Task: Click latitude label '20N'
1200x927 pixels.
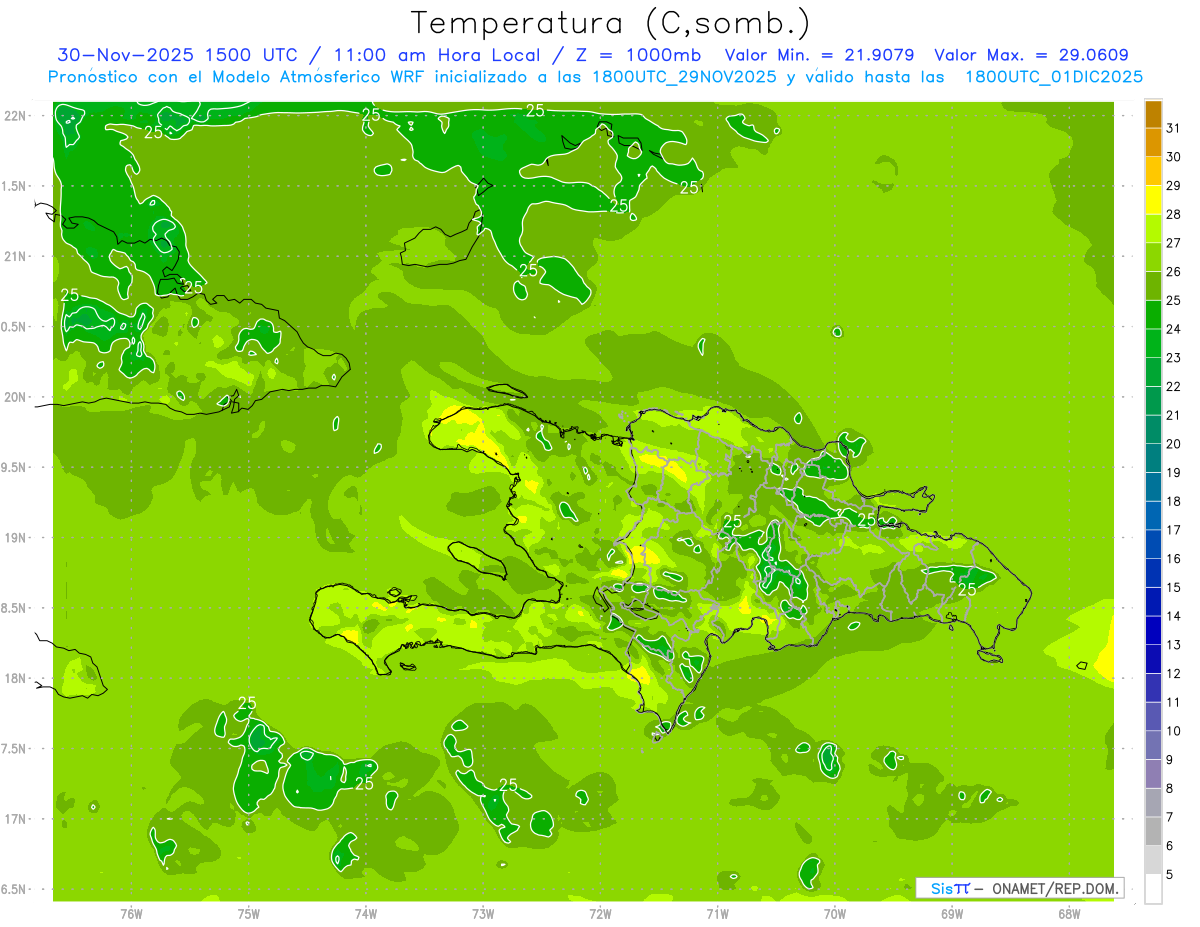Action: point(16,397)
